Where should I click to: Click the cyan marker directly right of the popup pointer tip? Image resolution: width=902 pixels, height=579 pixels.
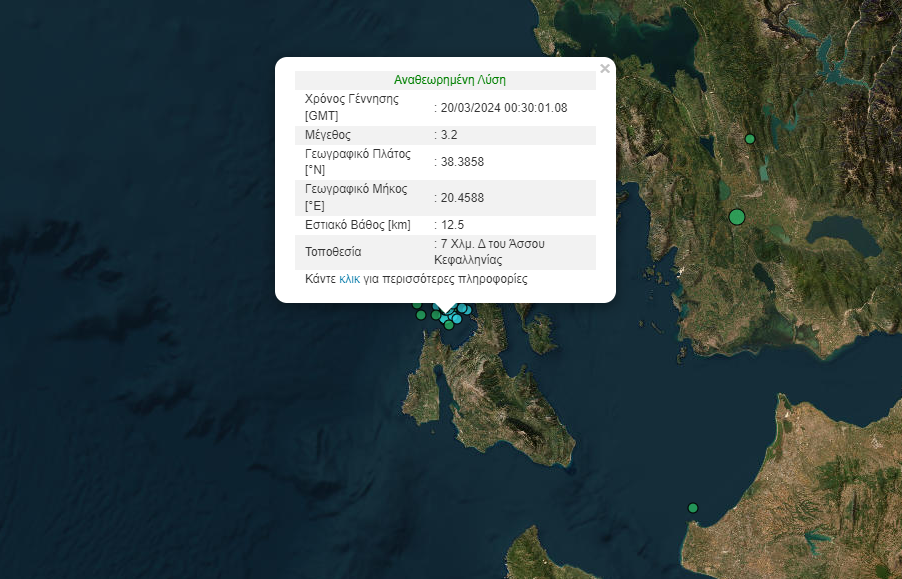point(462,309)
